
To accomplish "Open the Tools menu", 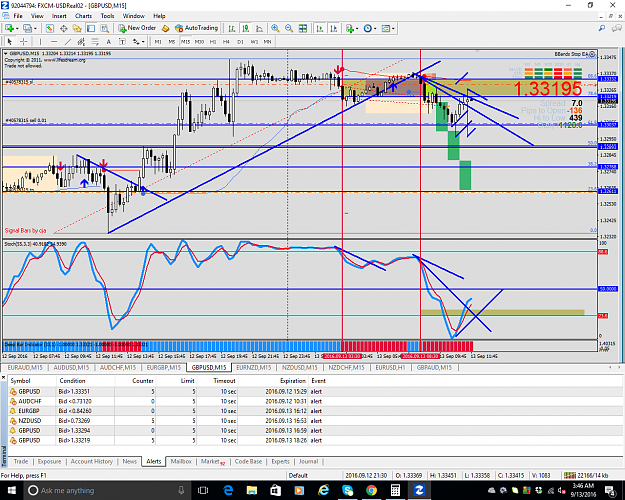I will (107, 16).
